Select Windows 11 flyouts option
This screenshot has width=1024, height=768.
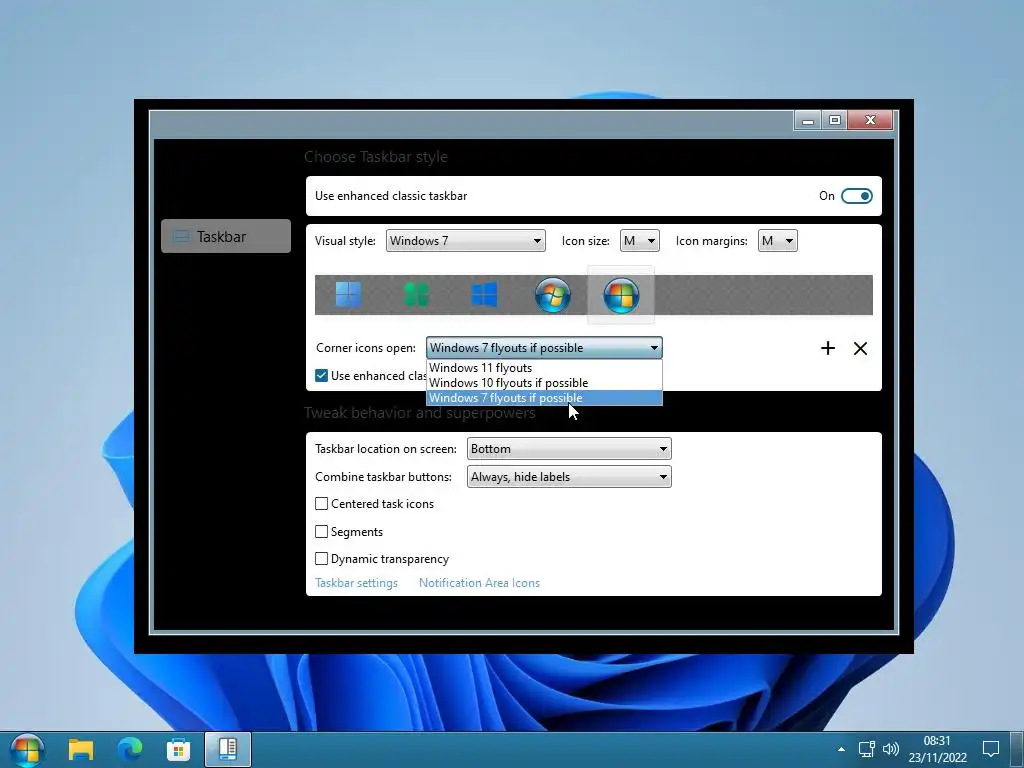(544, 368)
